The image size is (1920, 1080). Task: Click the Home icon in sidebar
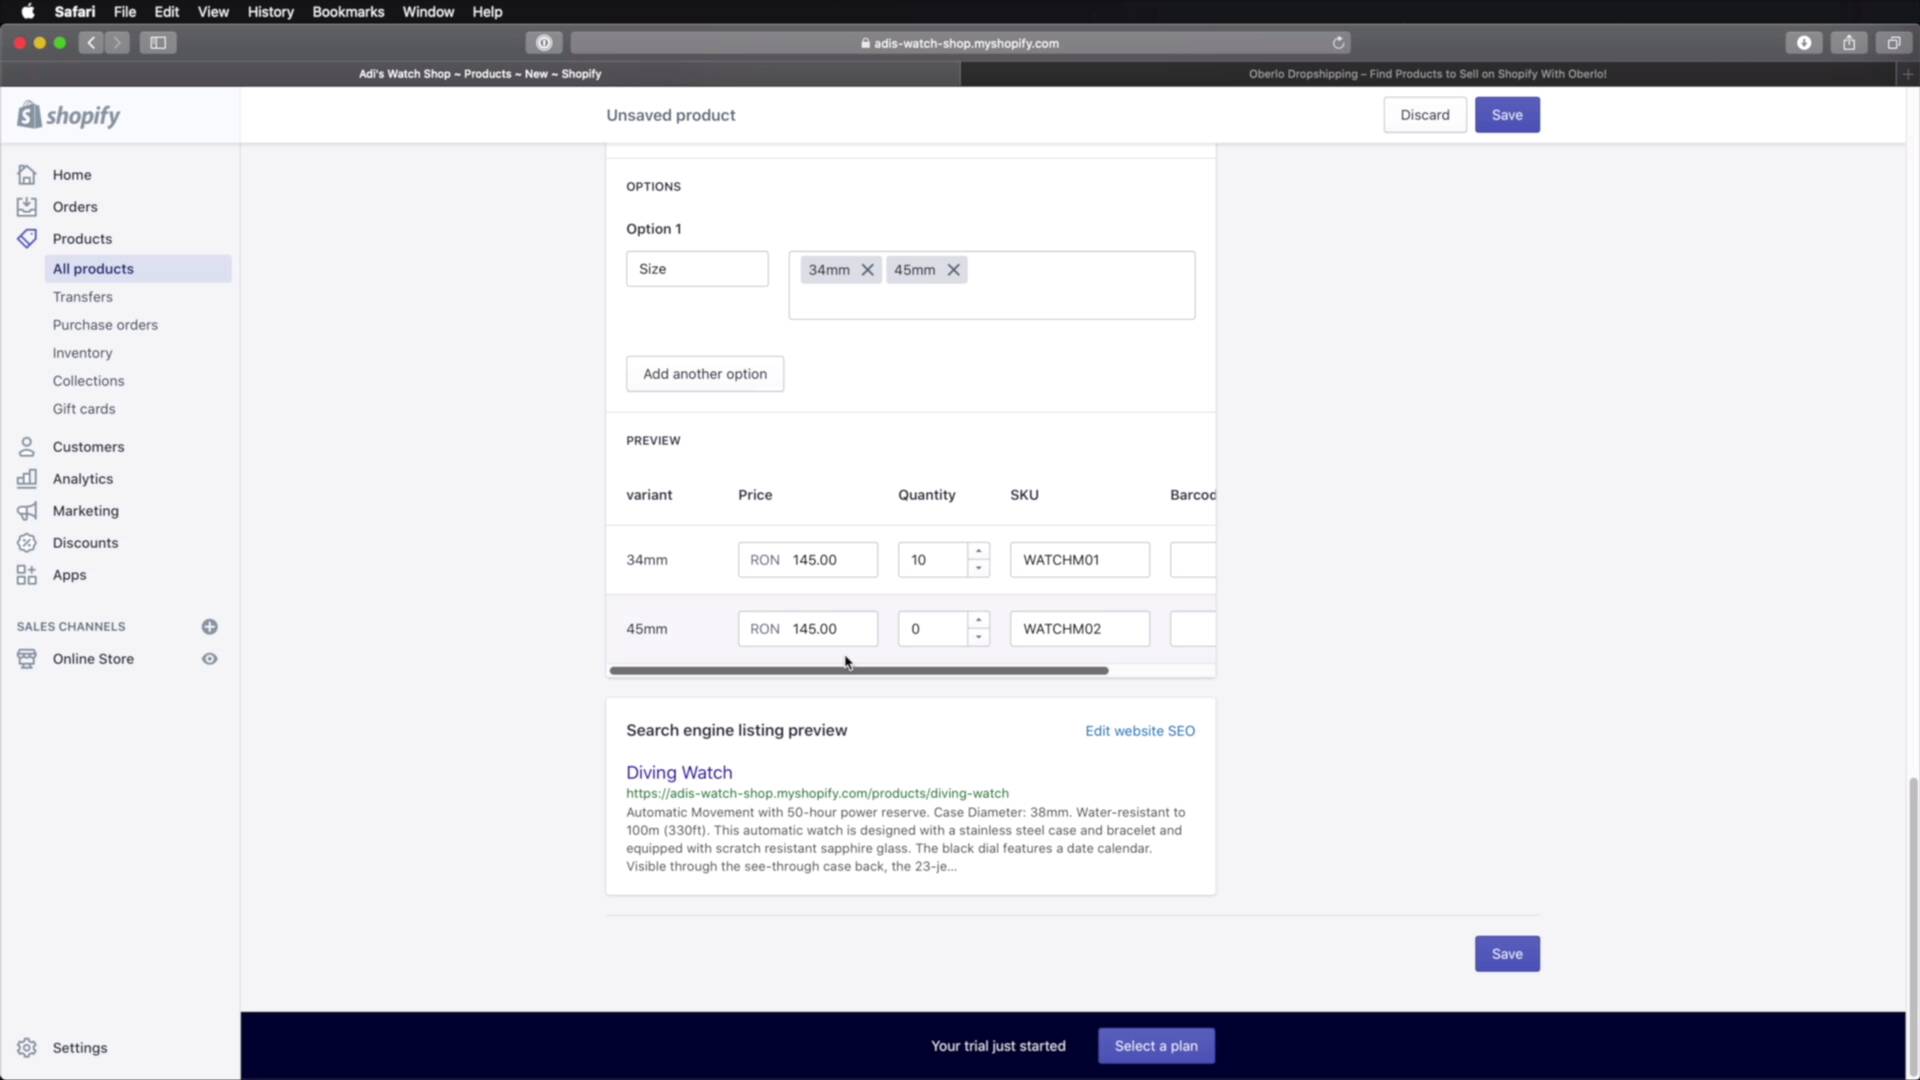click(x=27, y=175)
